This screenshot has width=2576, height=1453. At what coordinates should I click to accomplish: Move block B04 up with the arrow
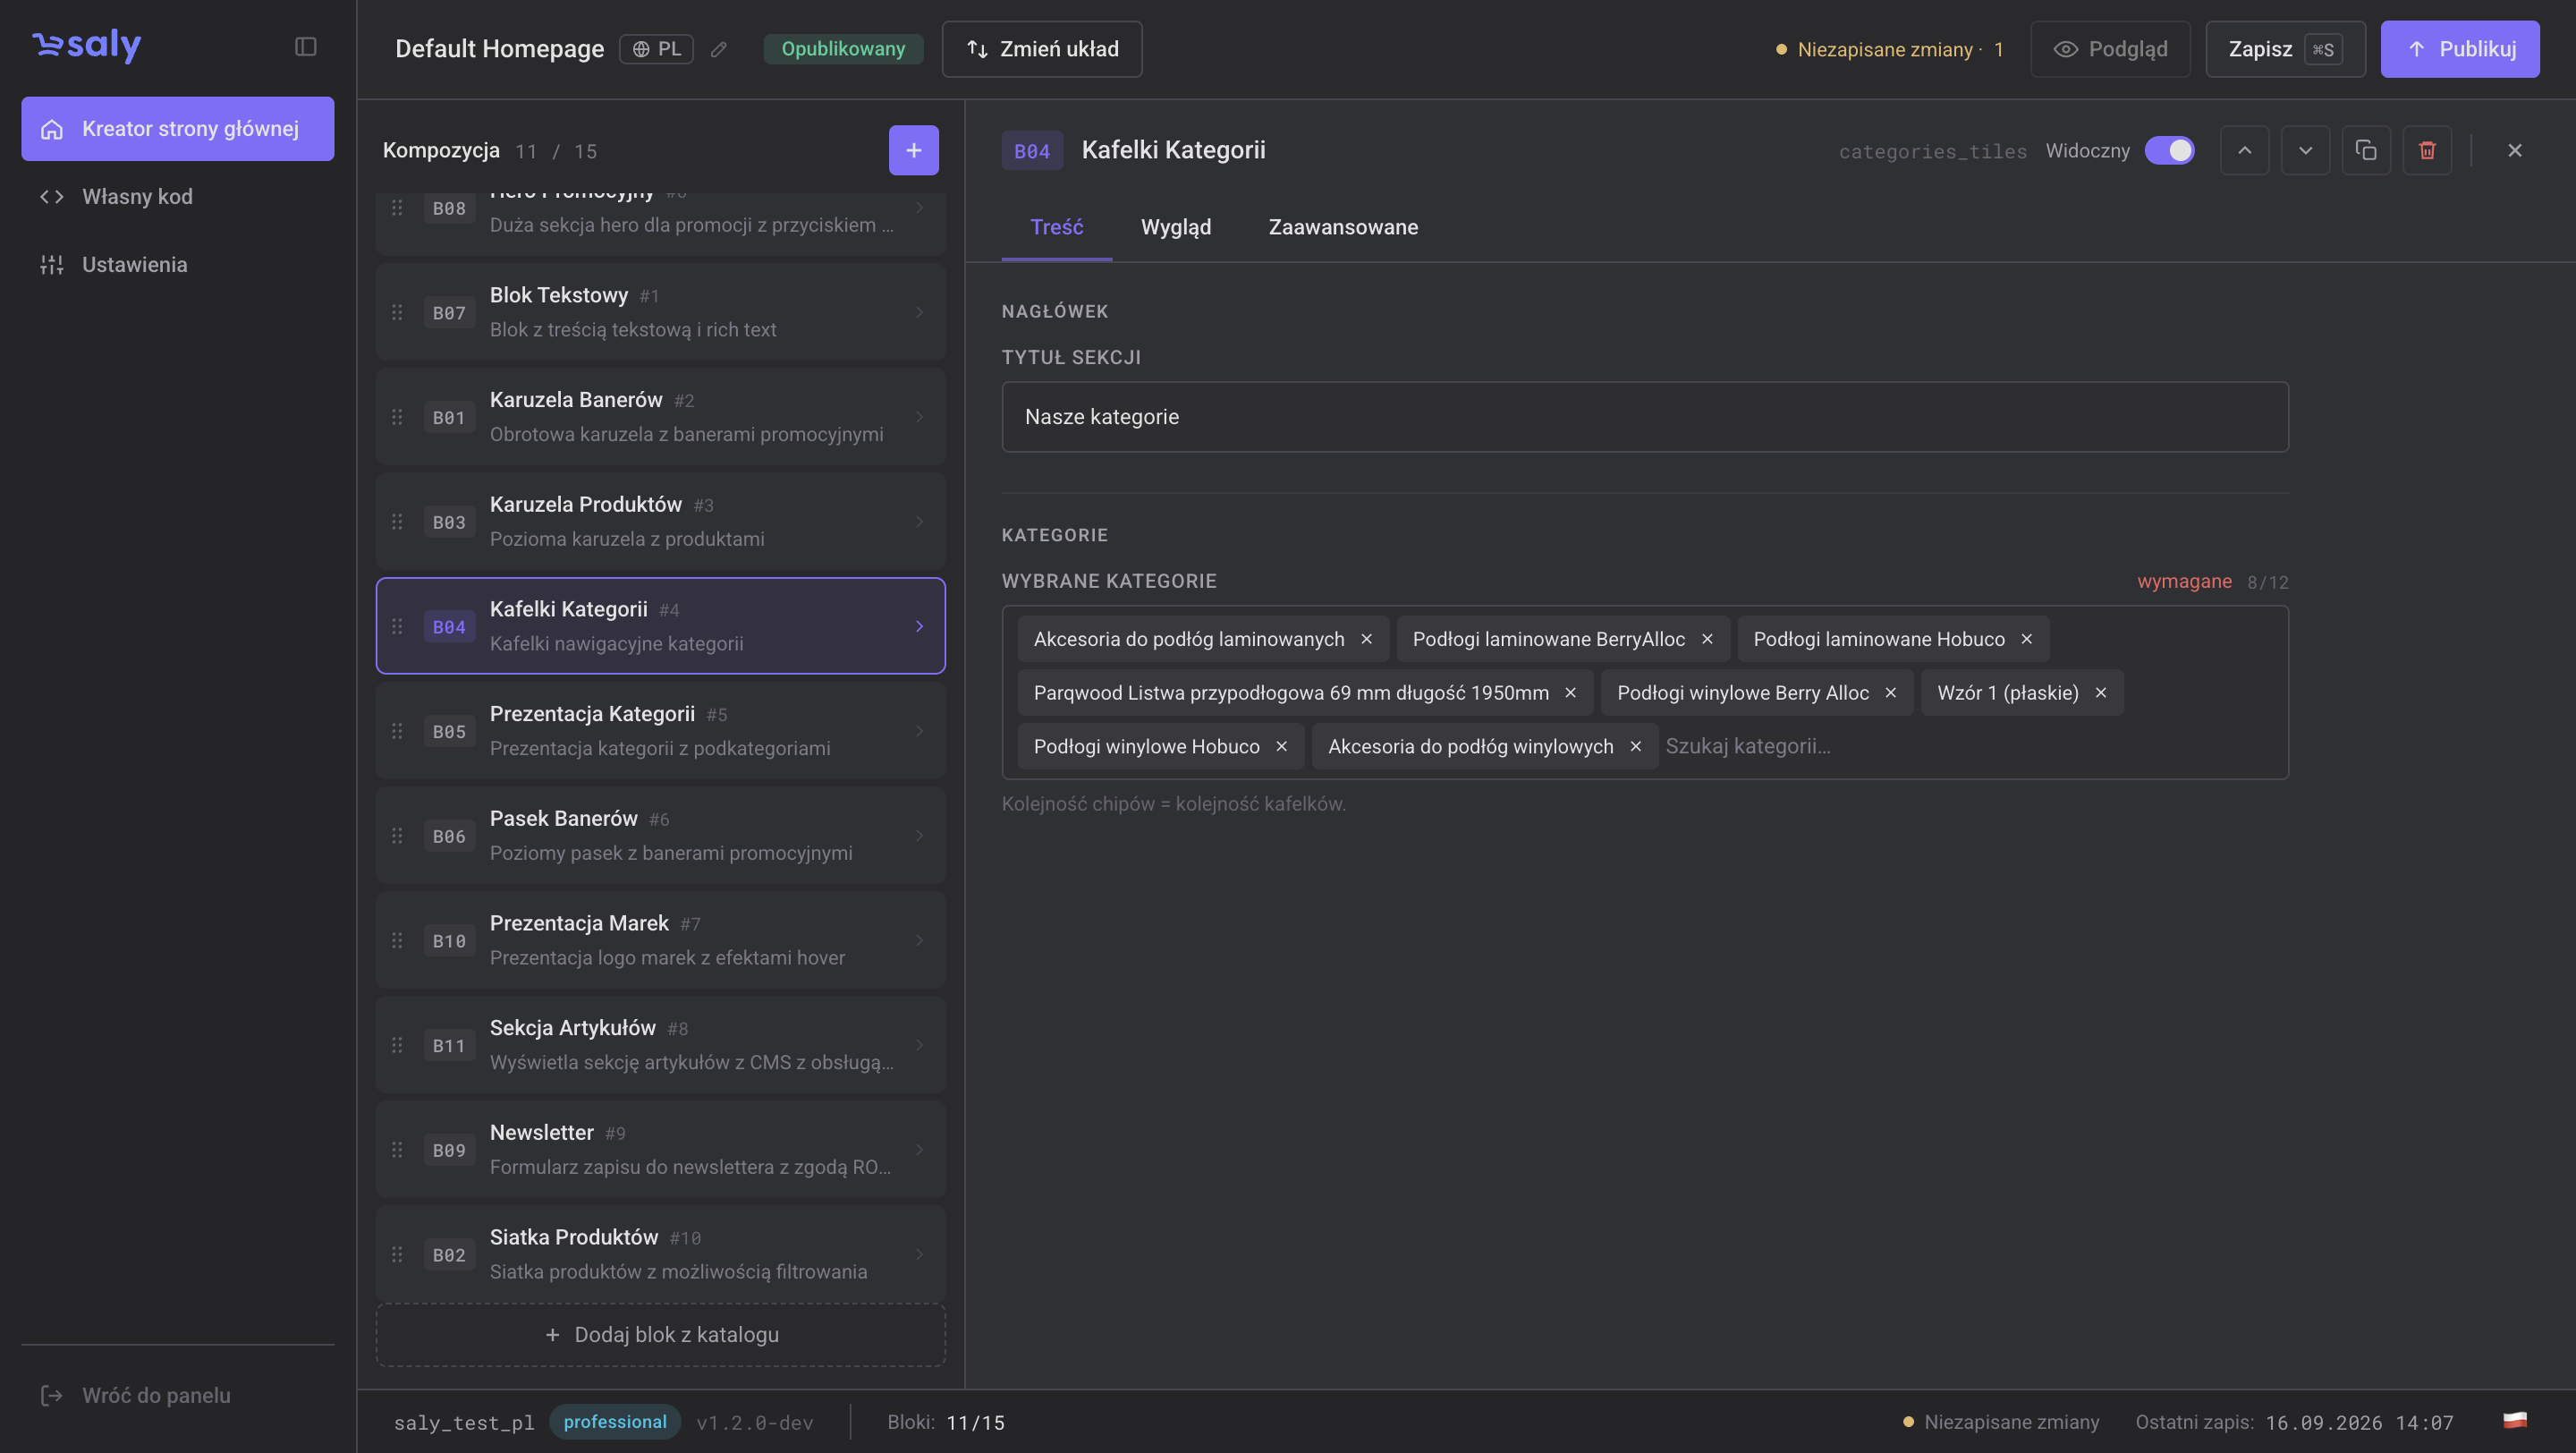[x=2244, y=150]
